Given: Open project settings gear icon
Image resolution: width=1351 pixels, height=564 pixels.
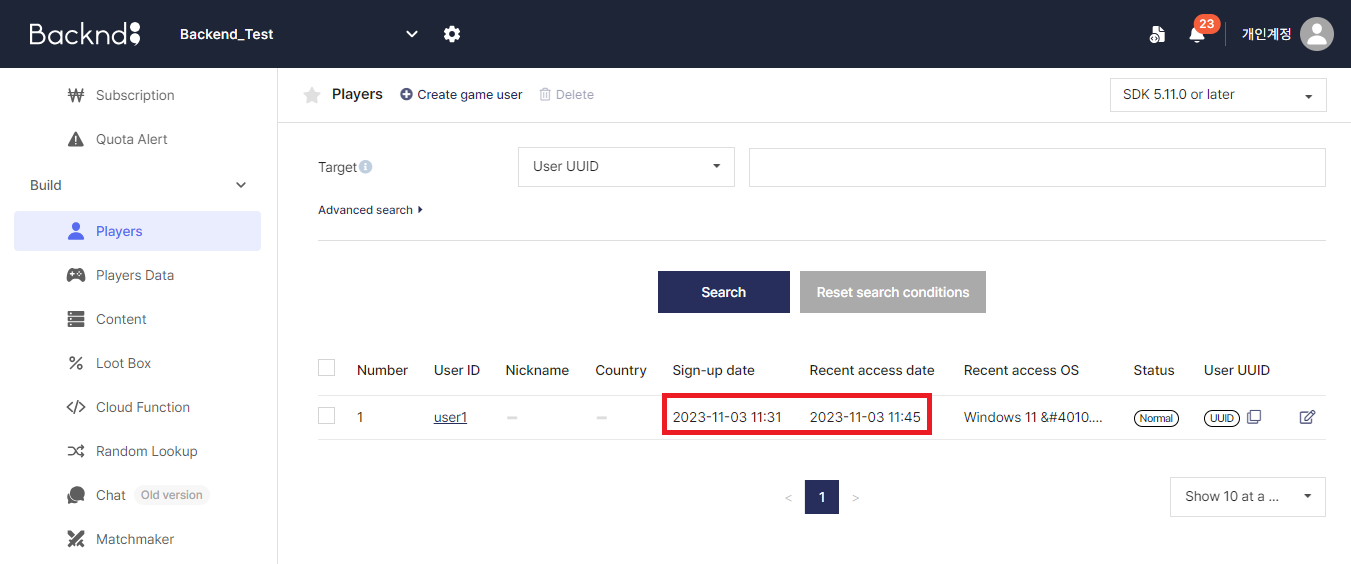Looking at the screenshot, I should coord(452,34).
